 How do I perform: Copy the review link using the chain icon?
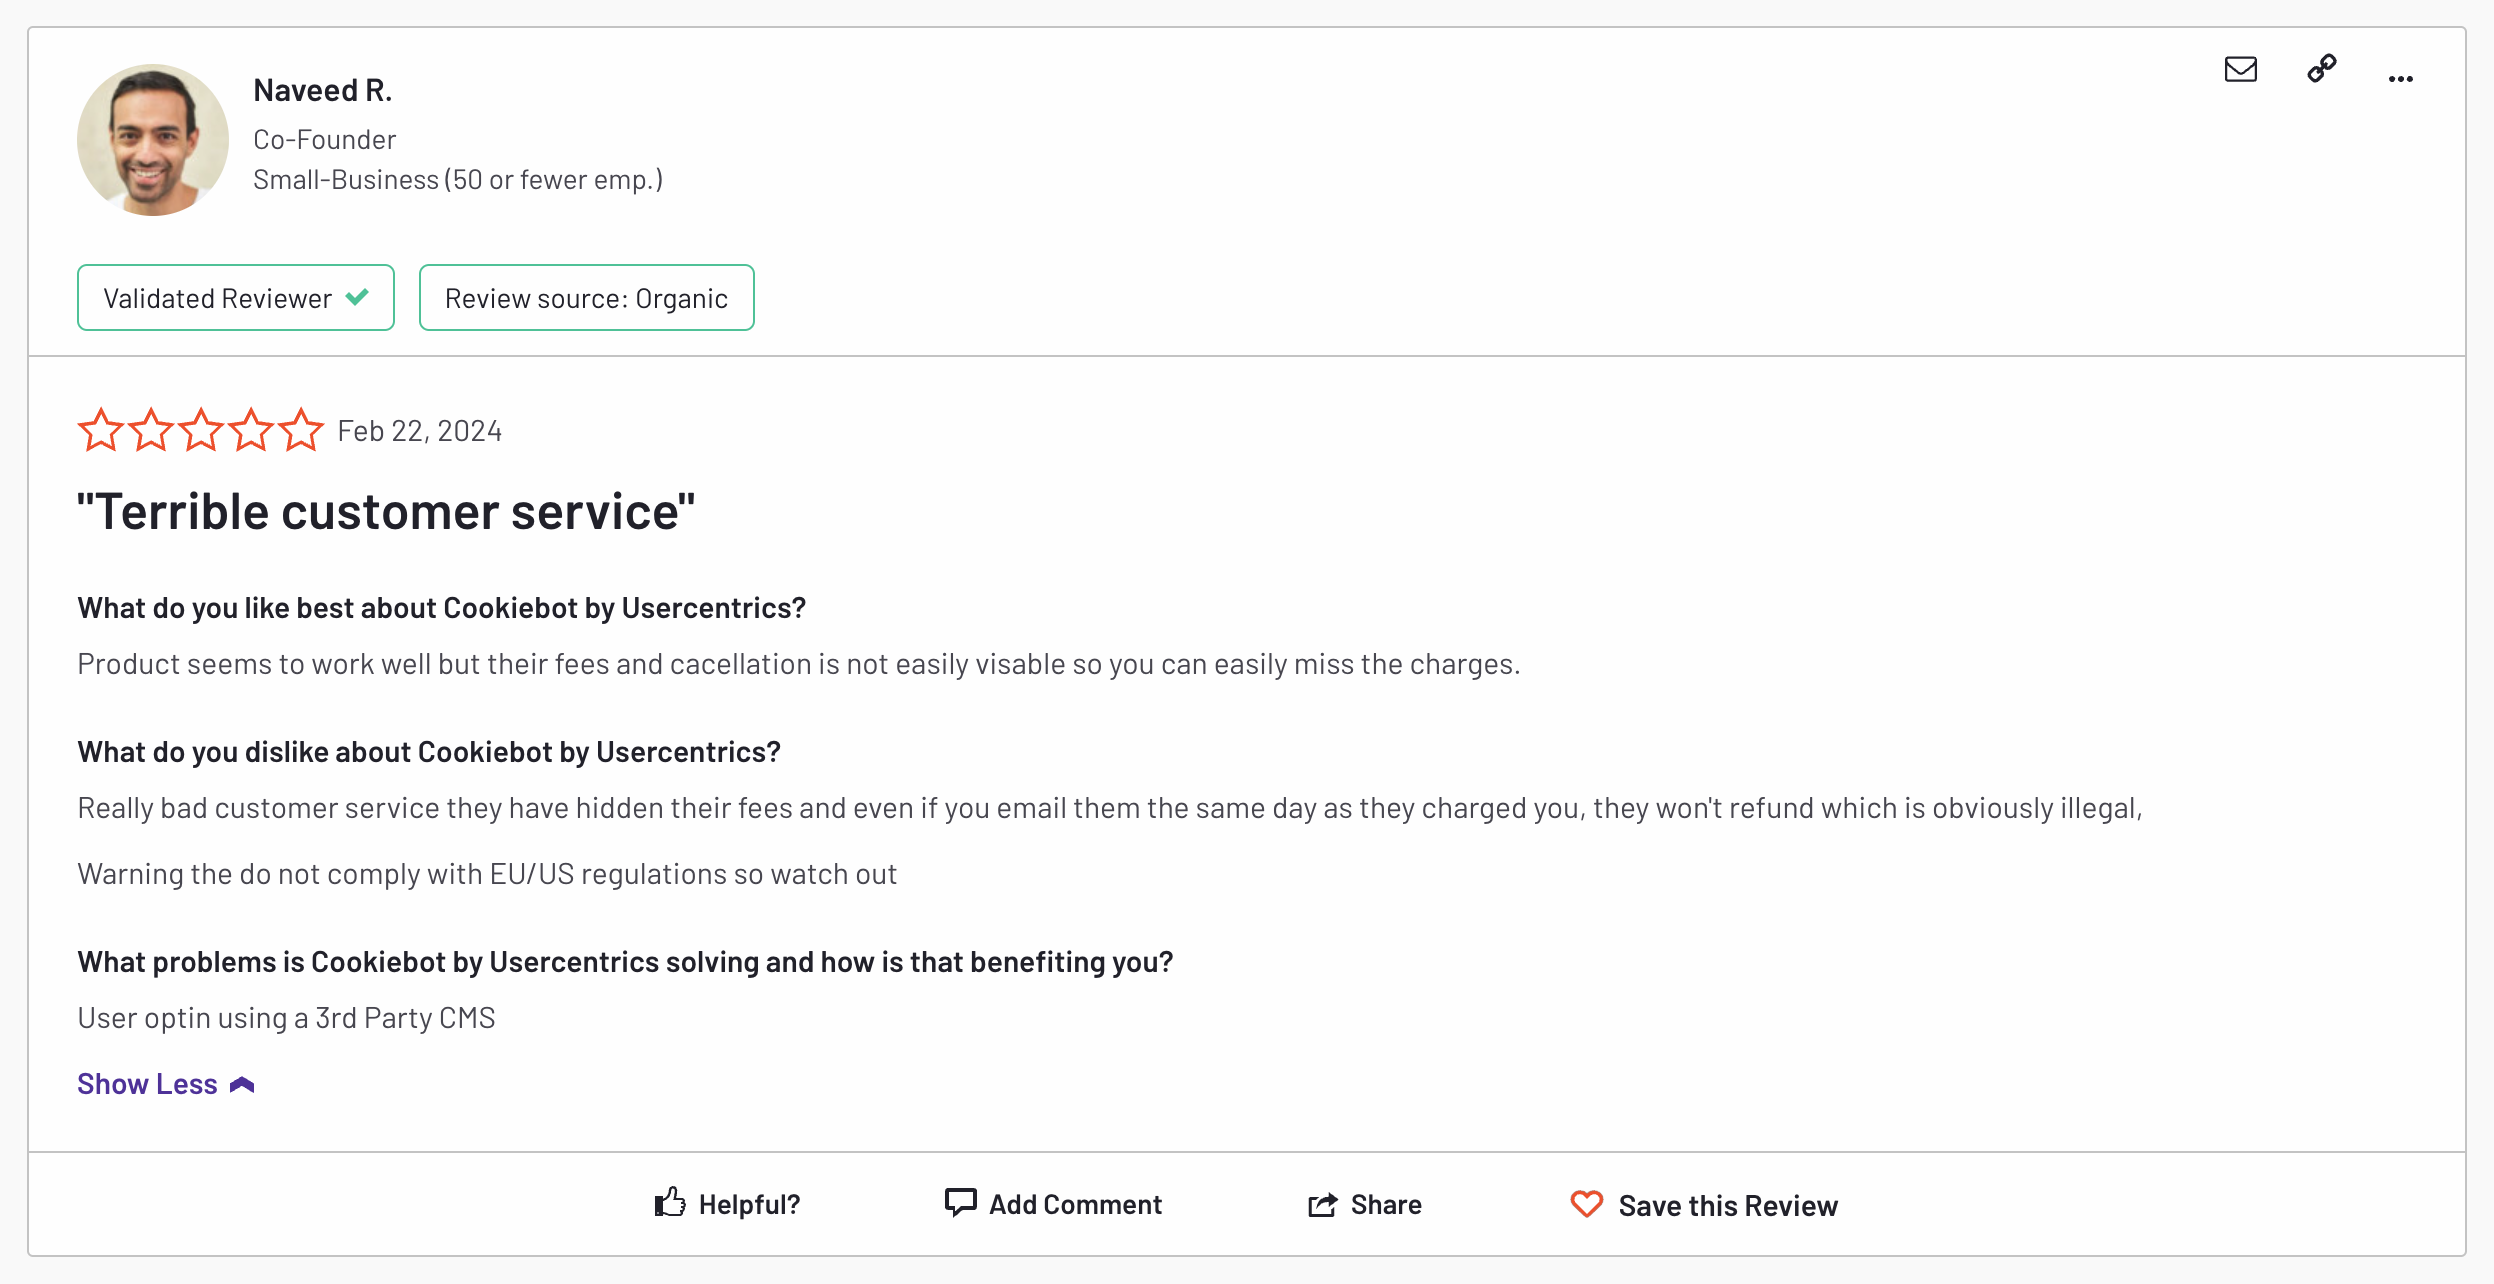pos(2322,70)
